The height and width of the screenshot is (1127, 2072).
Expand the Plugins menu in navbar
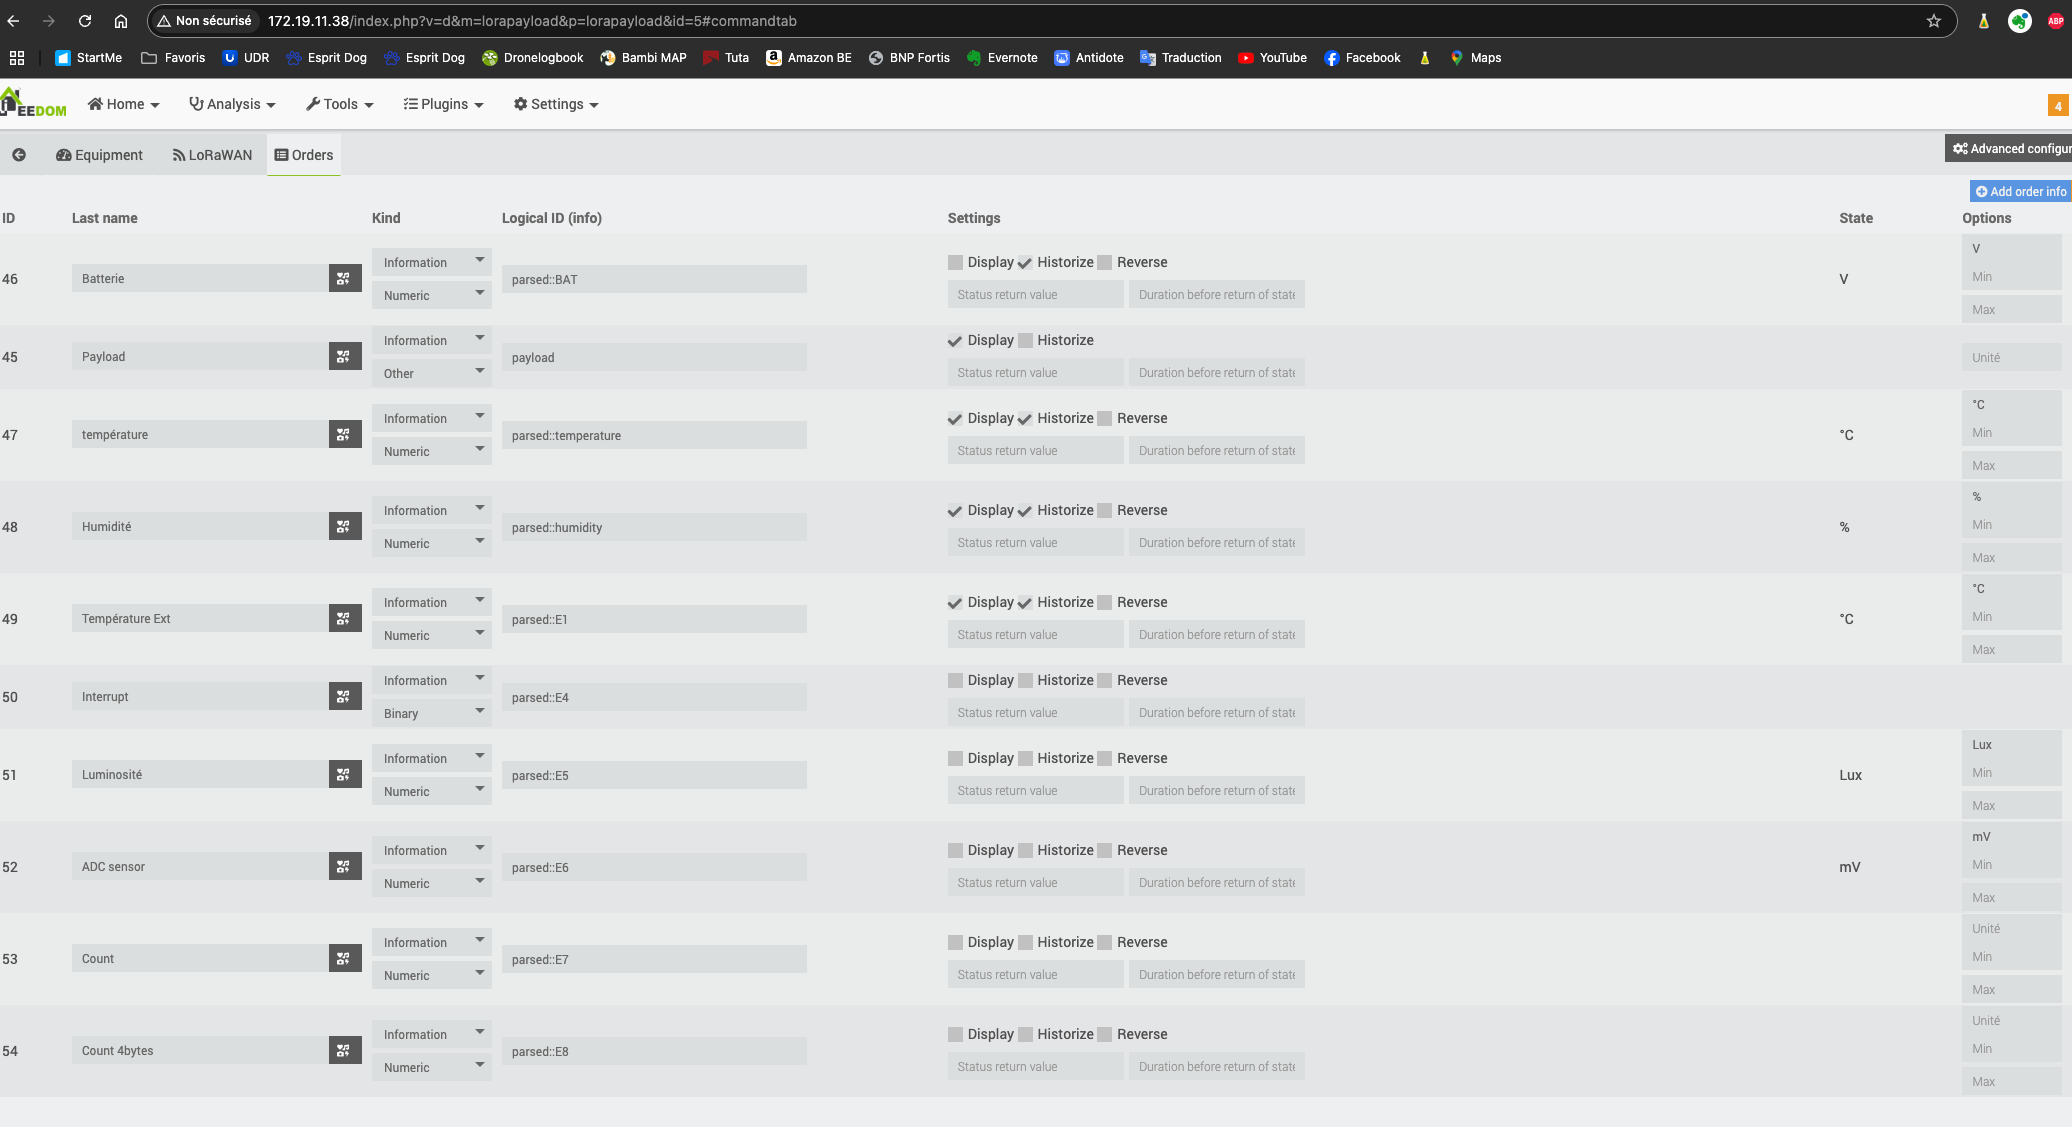pos(443,104)
